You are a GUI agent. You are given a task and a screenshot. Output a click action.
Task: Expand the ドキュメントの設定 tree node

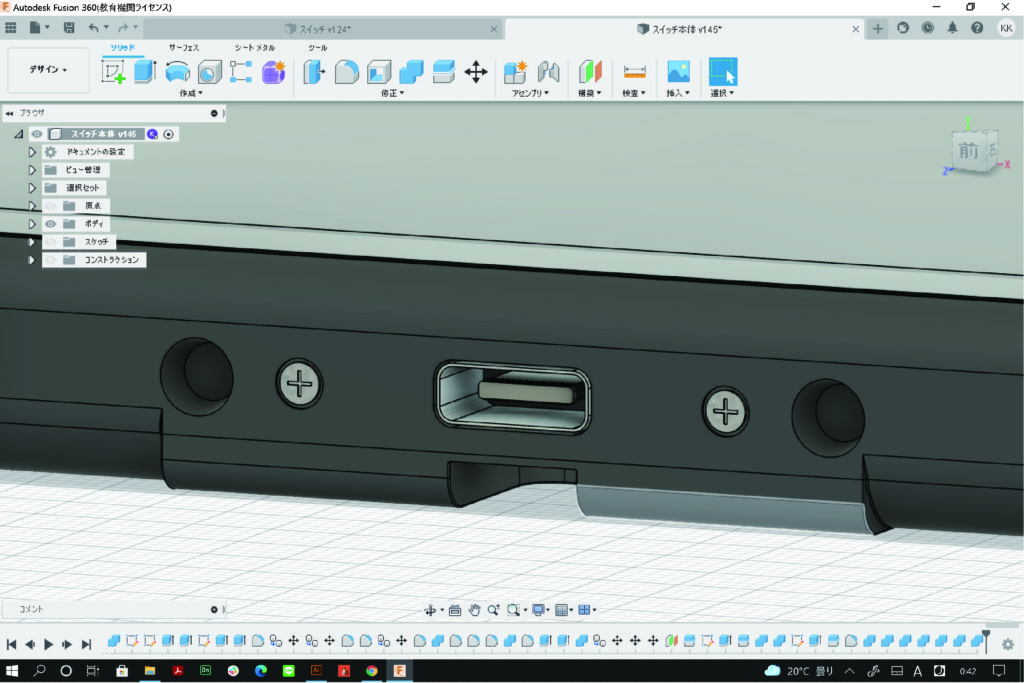point(32,152)
